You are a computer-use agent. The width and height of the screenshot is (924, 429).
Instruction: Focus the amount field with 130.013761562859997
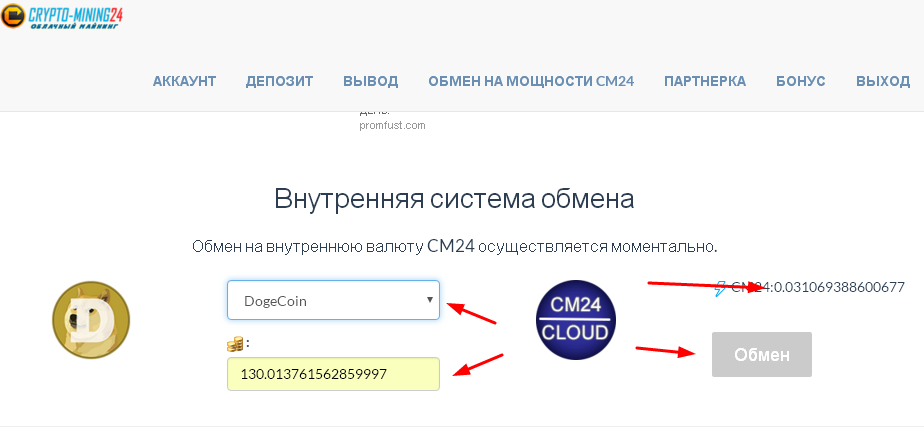pos(334,374)
